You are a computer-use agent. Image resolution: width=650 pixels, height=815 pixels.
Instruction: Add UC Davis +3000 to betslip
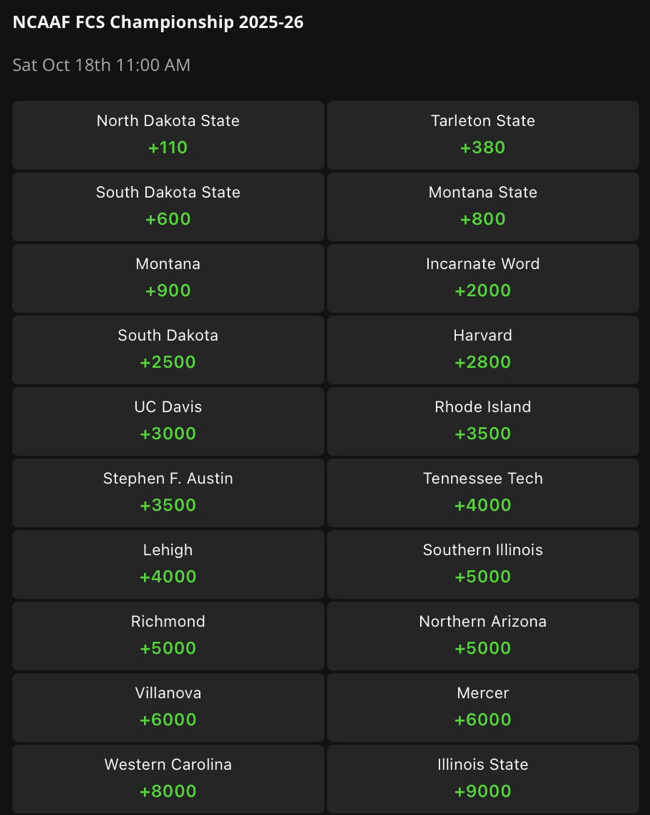point(168,421)
